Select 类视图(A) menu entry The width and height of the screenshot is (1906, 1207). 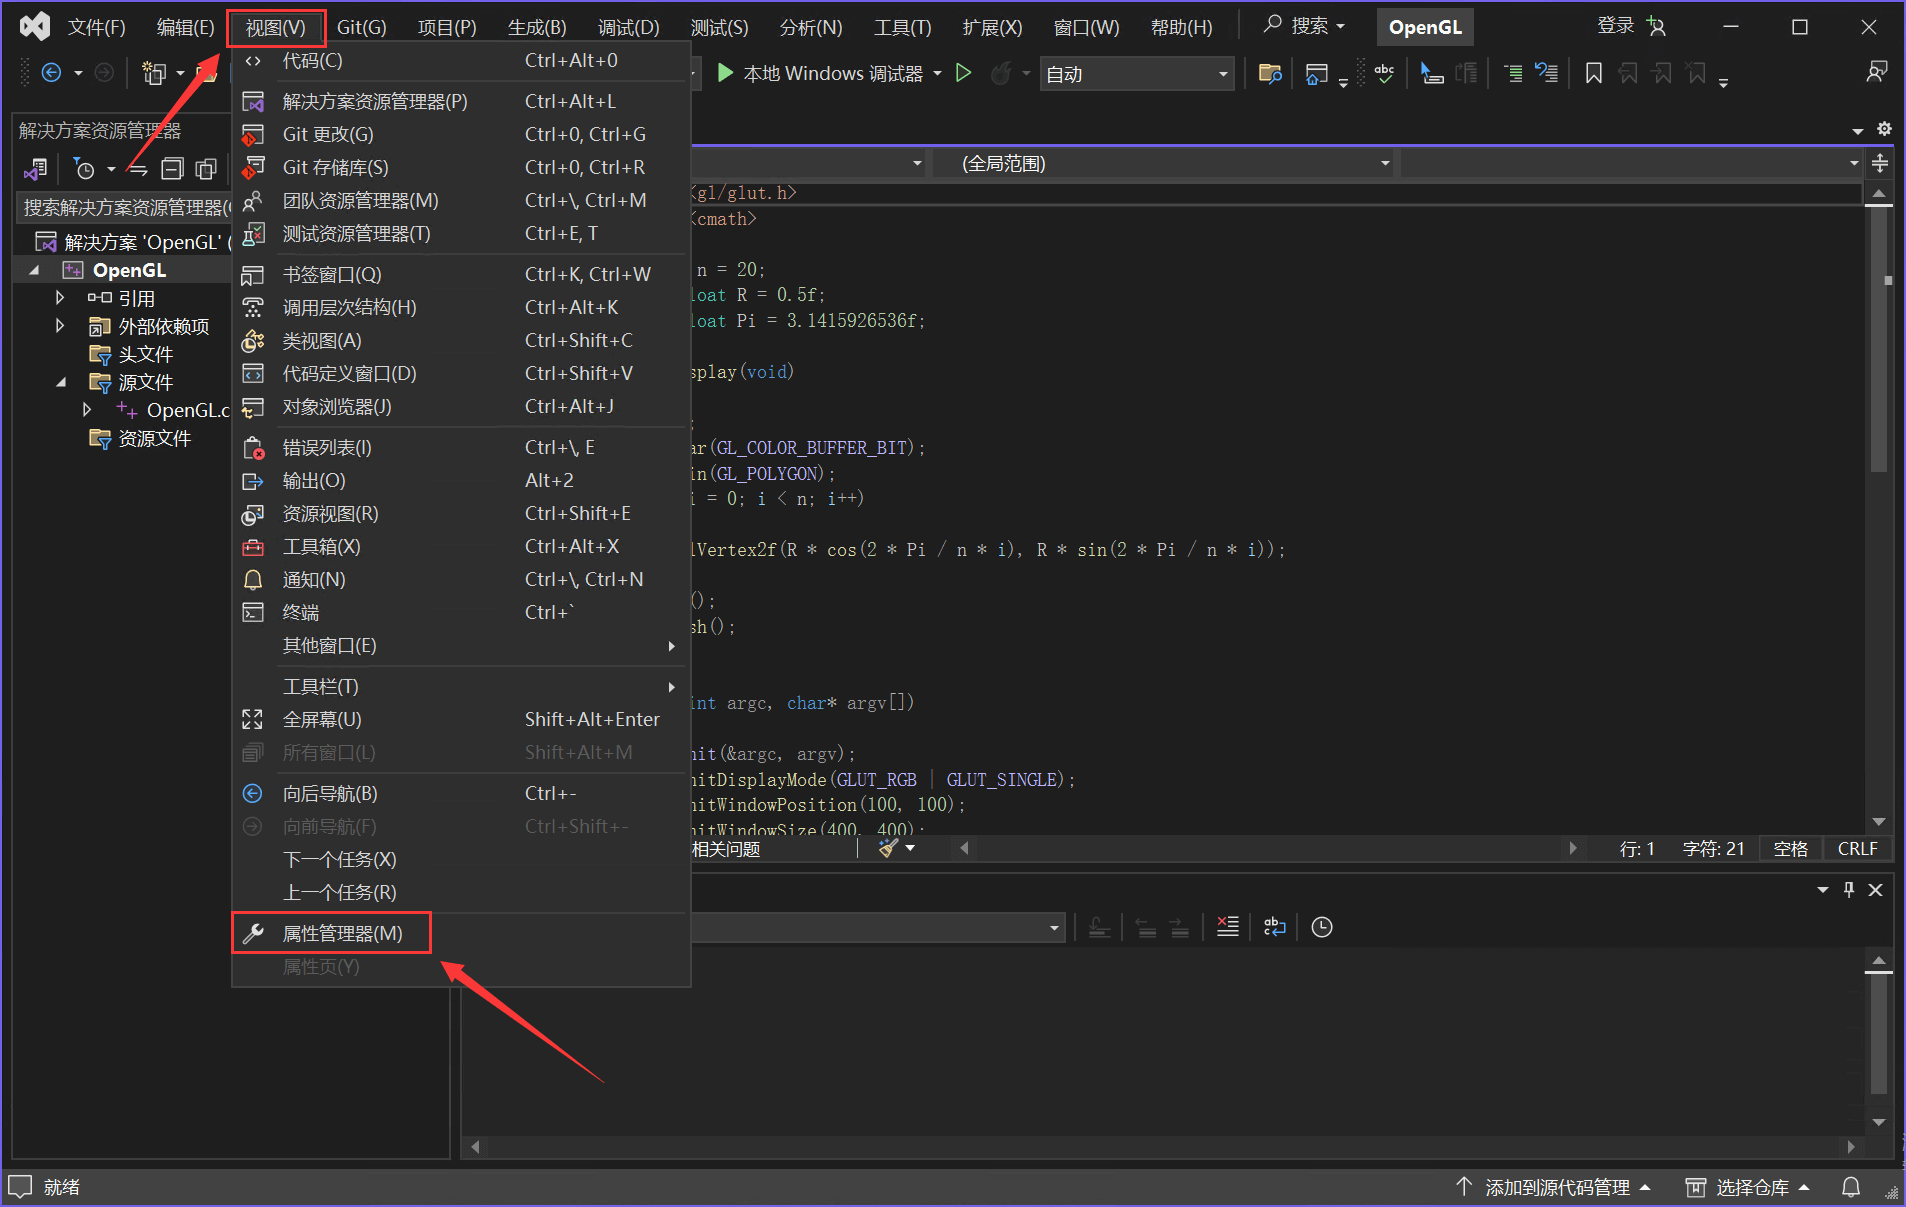pos(461,340)
